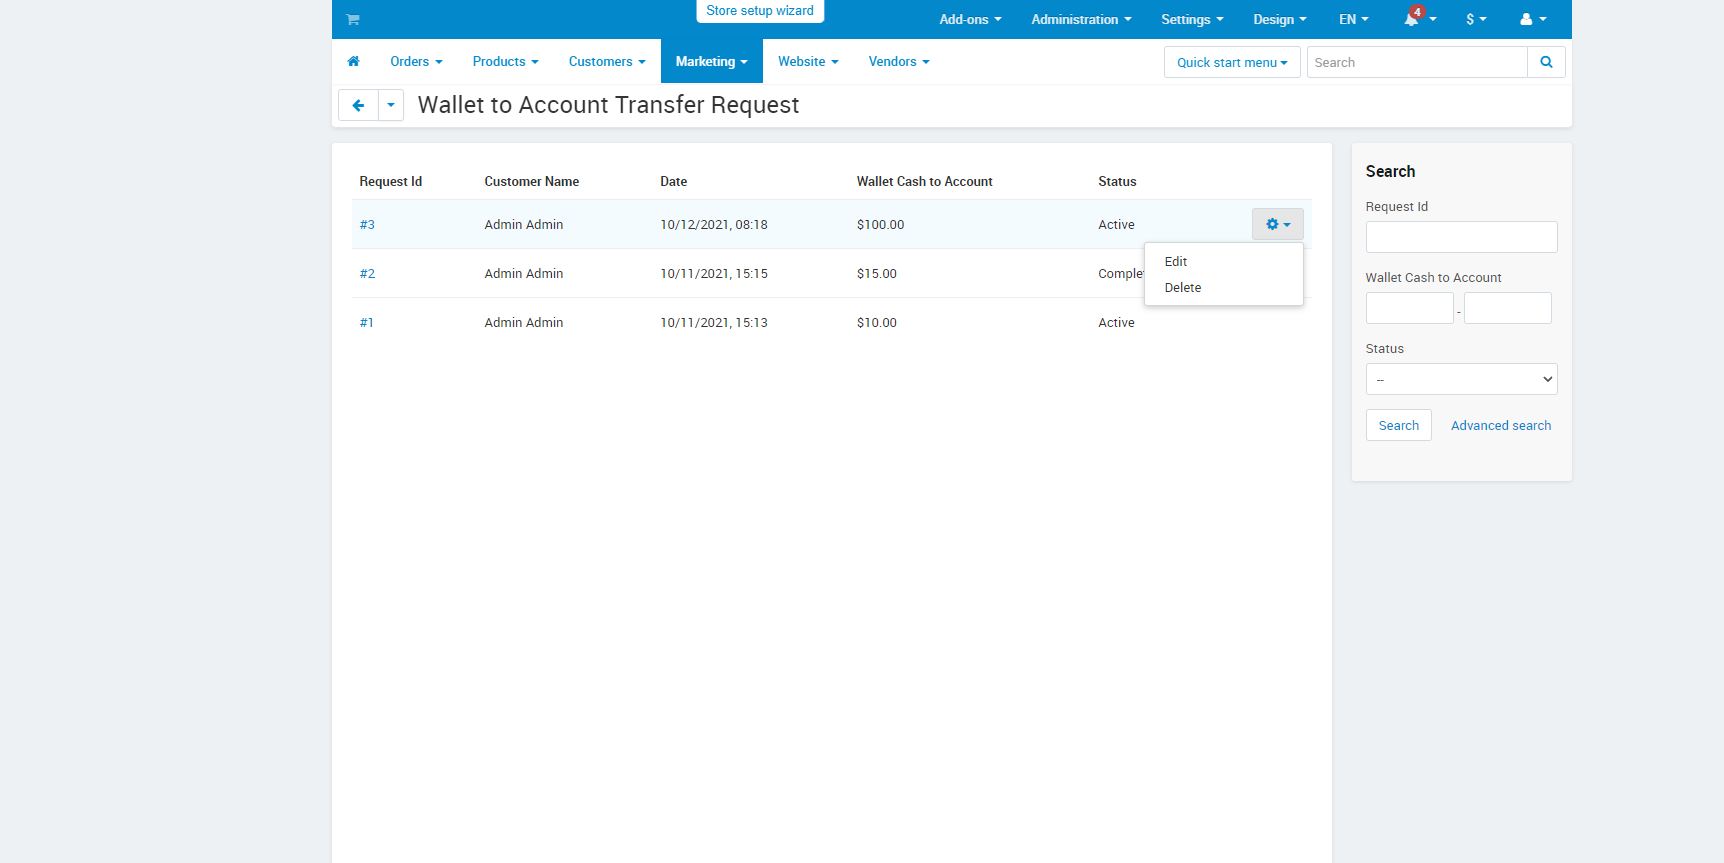Click the Active status of request #3

click(x=1116, y=224)
